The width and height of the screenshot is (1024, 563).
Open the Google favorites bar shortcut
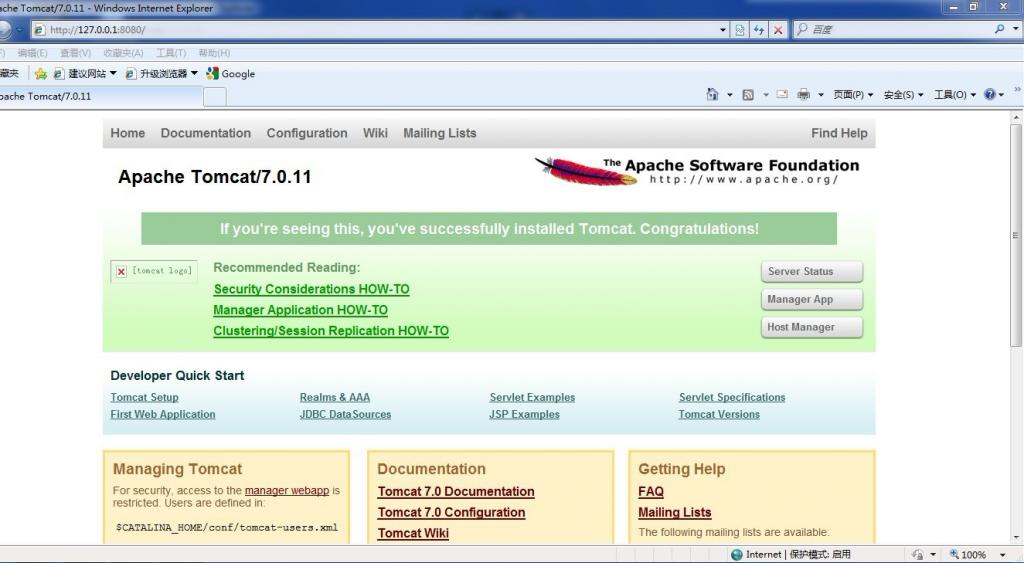[x=231, y=74]
